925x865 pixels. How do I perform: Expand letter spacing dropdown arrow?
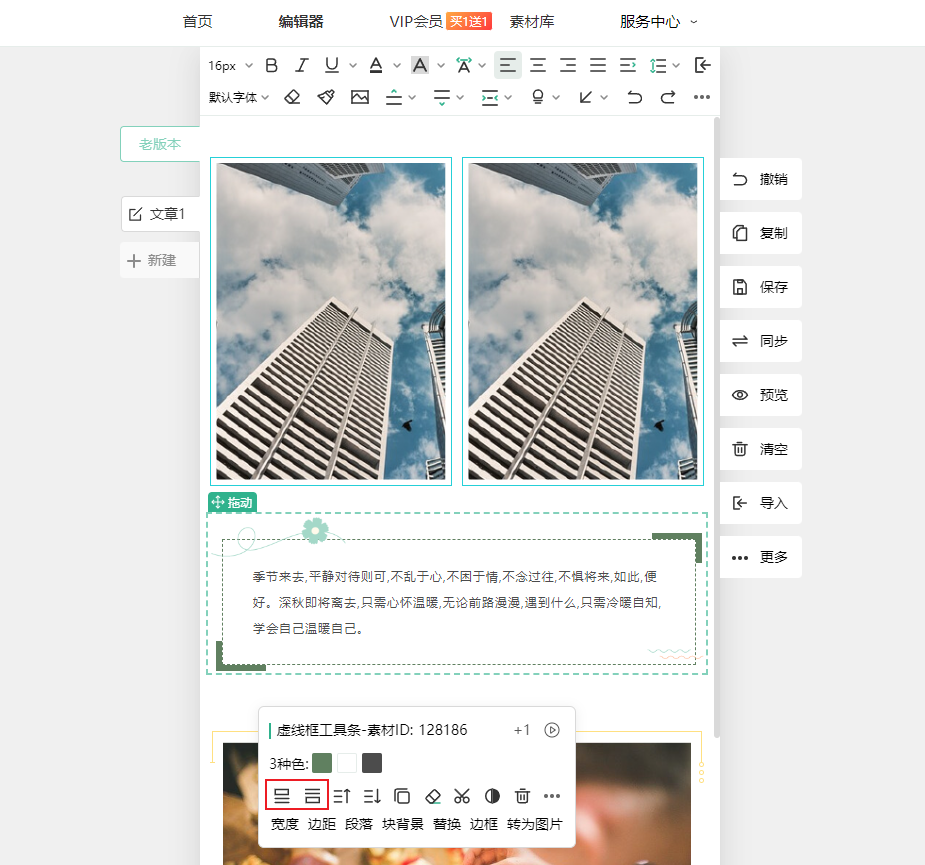click(482, 65)
